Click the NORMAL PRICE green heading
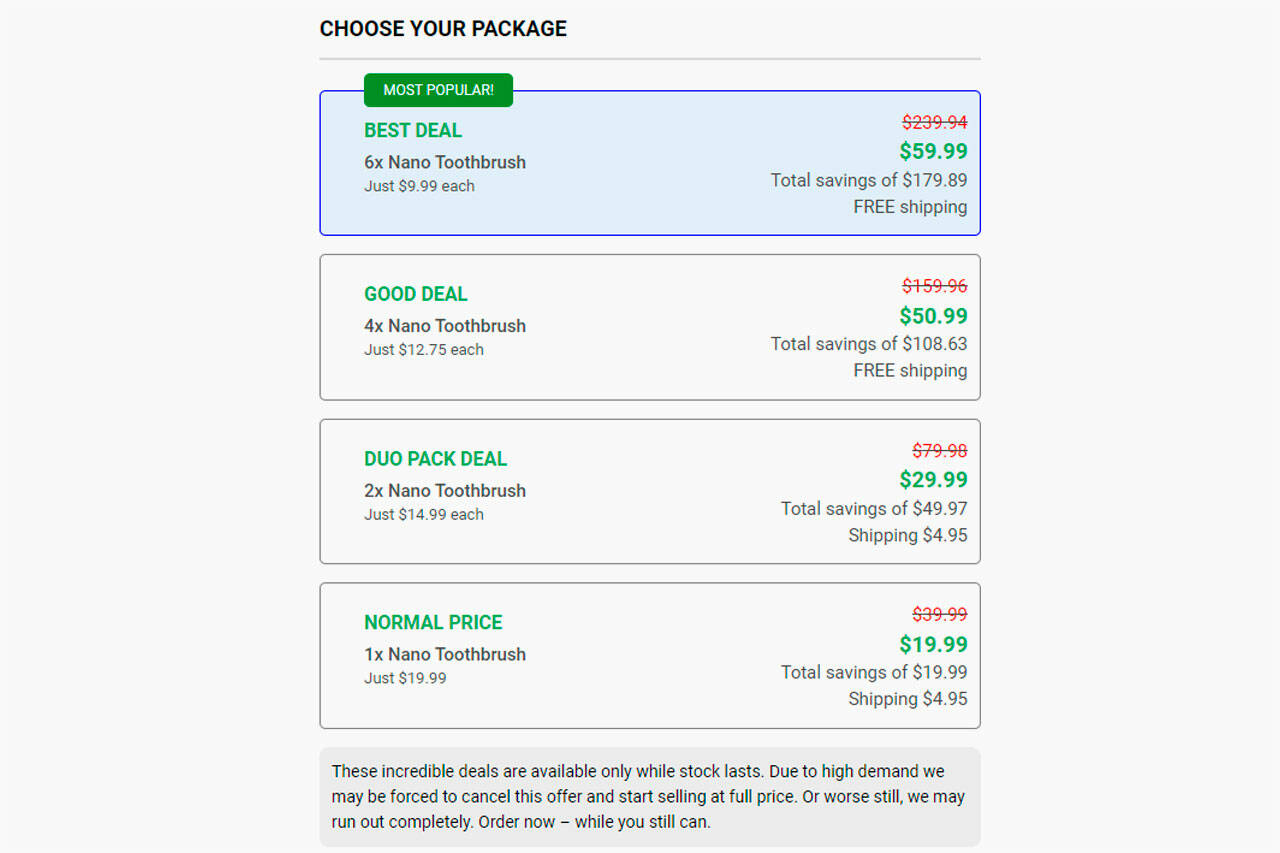Image resolution: width=1280 pixels, height=853 pixels. click(x=433, y=622)
